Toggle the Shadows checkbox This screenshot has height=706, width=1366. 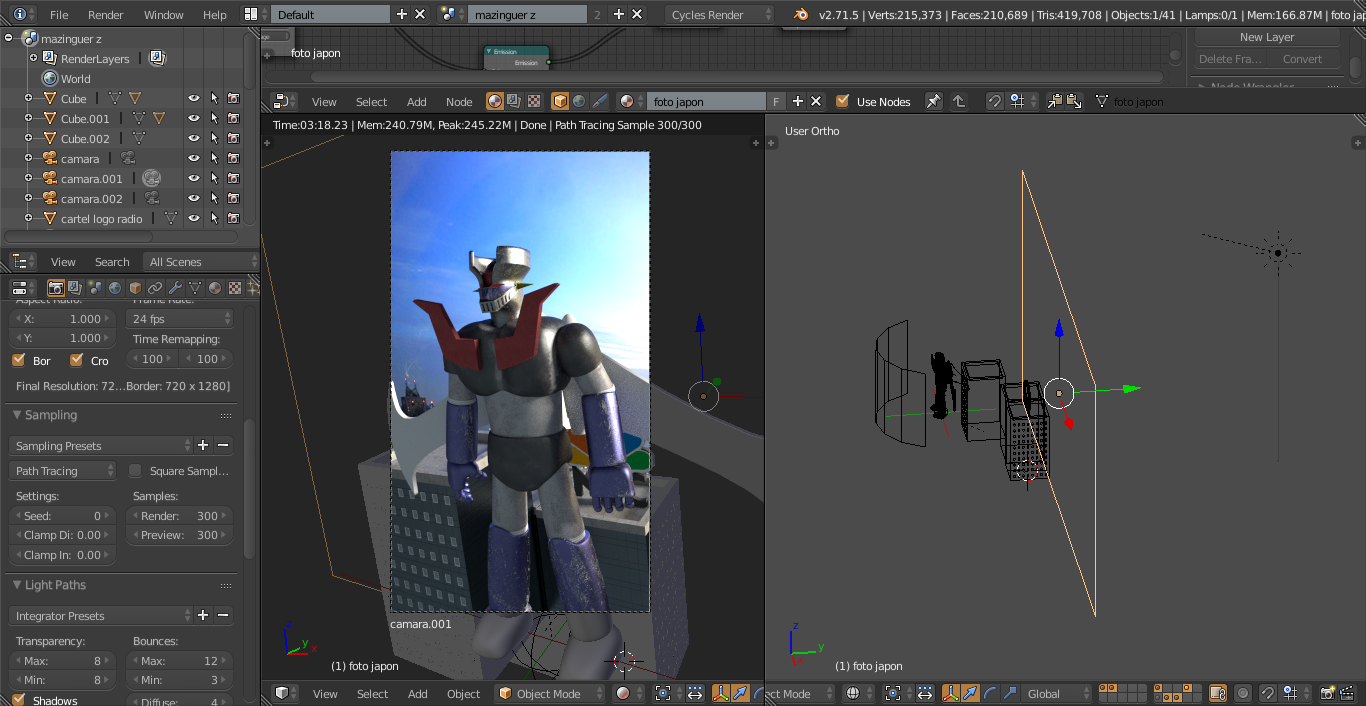18,700
